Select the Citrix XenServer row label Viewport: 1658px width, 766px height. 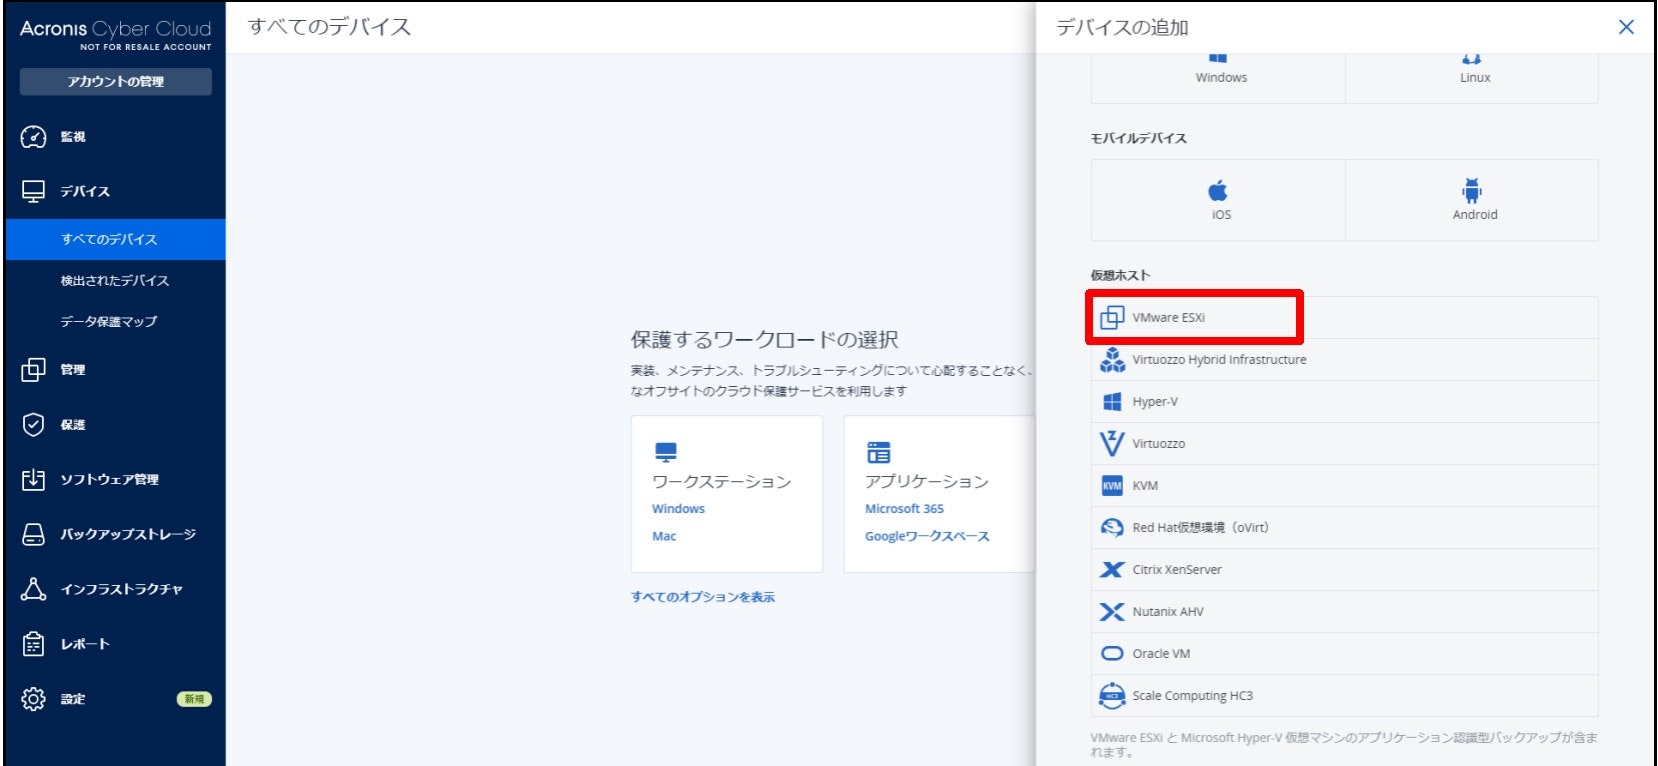click(x=1177, y=570)
